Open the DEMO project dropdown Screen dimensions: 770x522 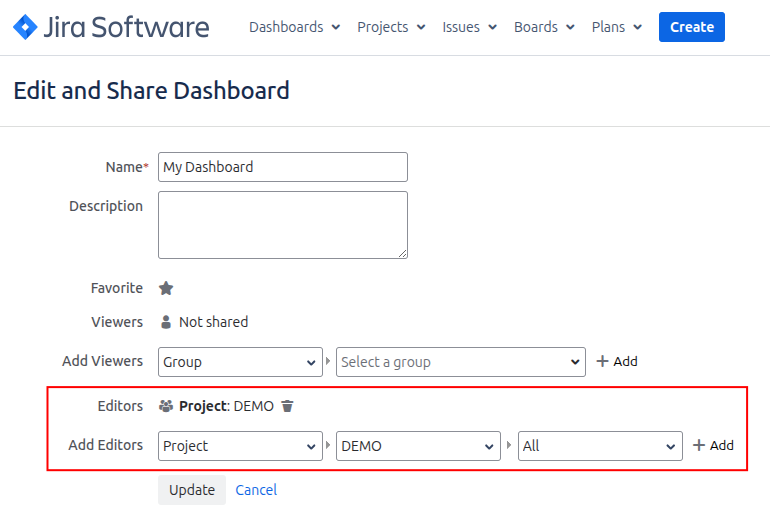[x=418, y=446]
